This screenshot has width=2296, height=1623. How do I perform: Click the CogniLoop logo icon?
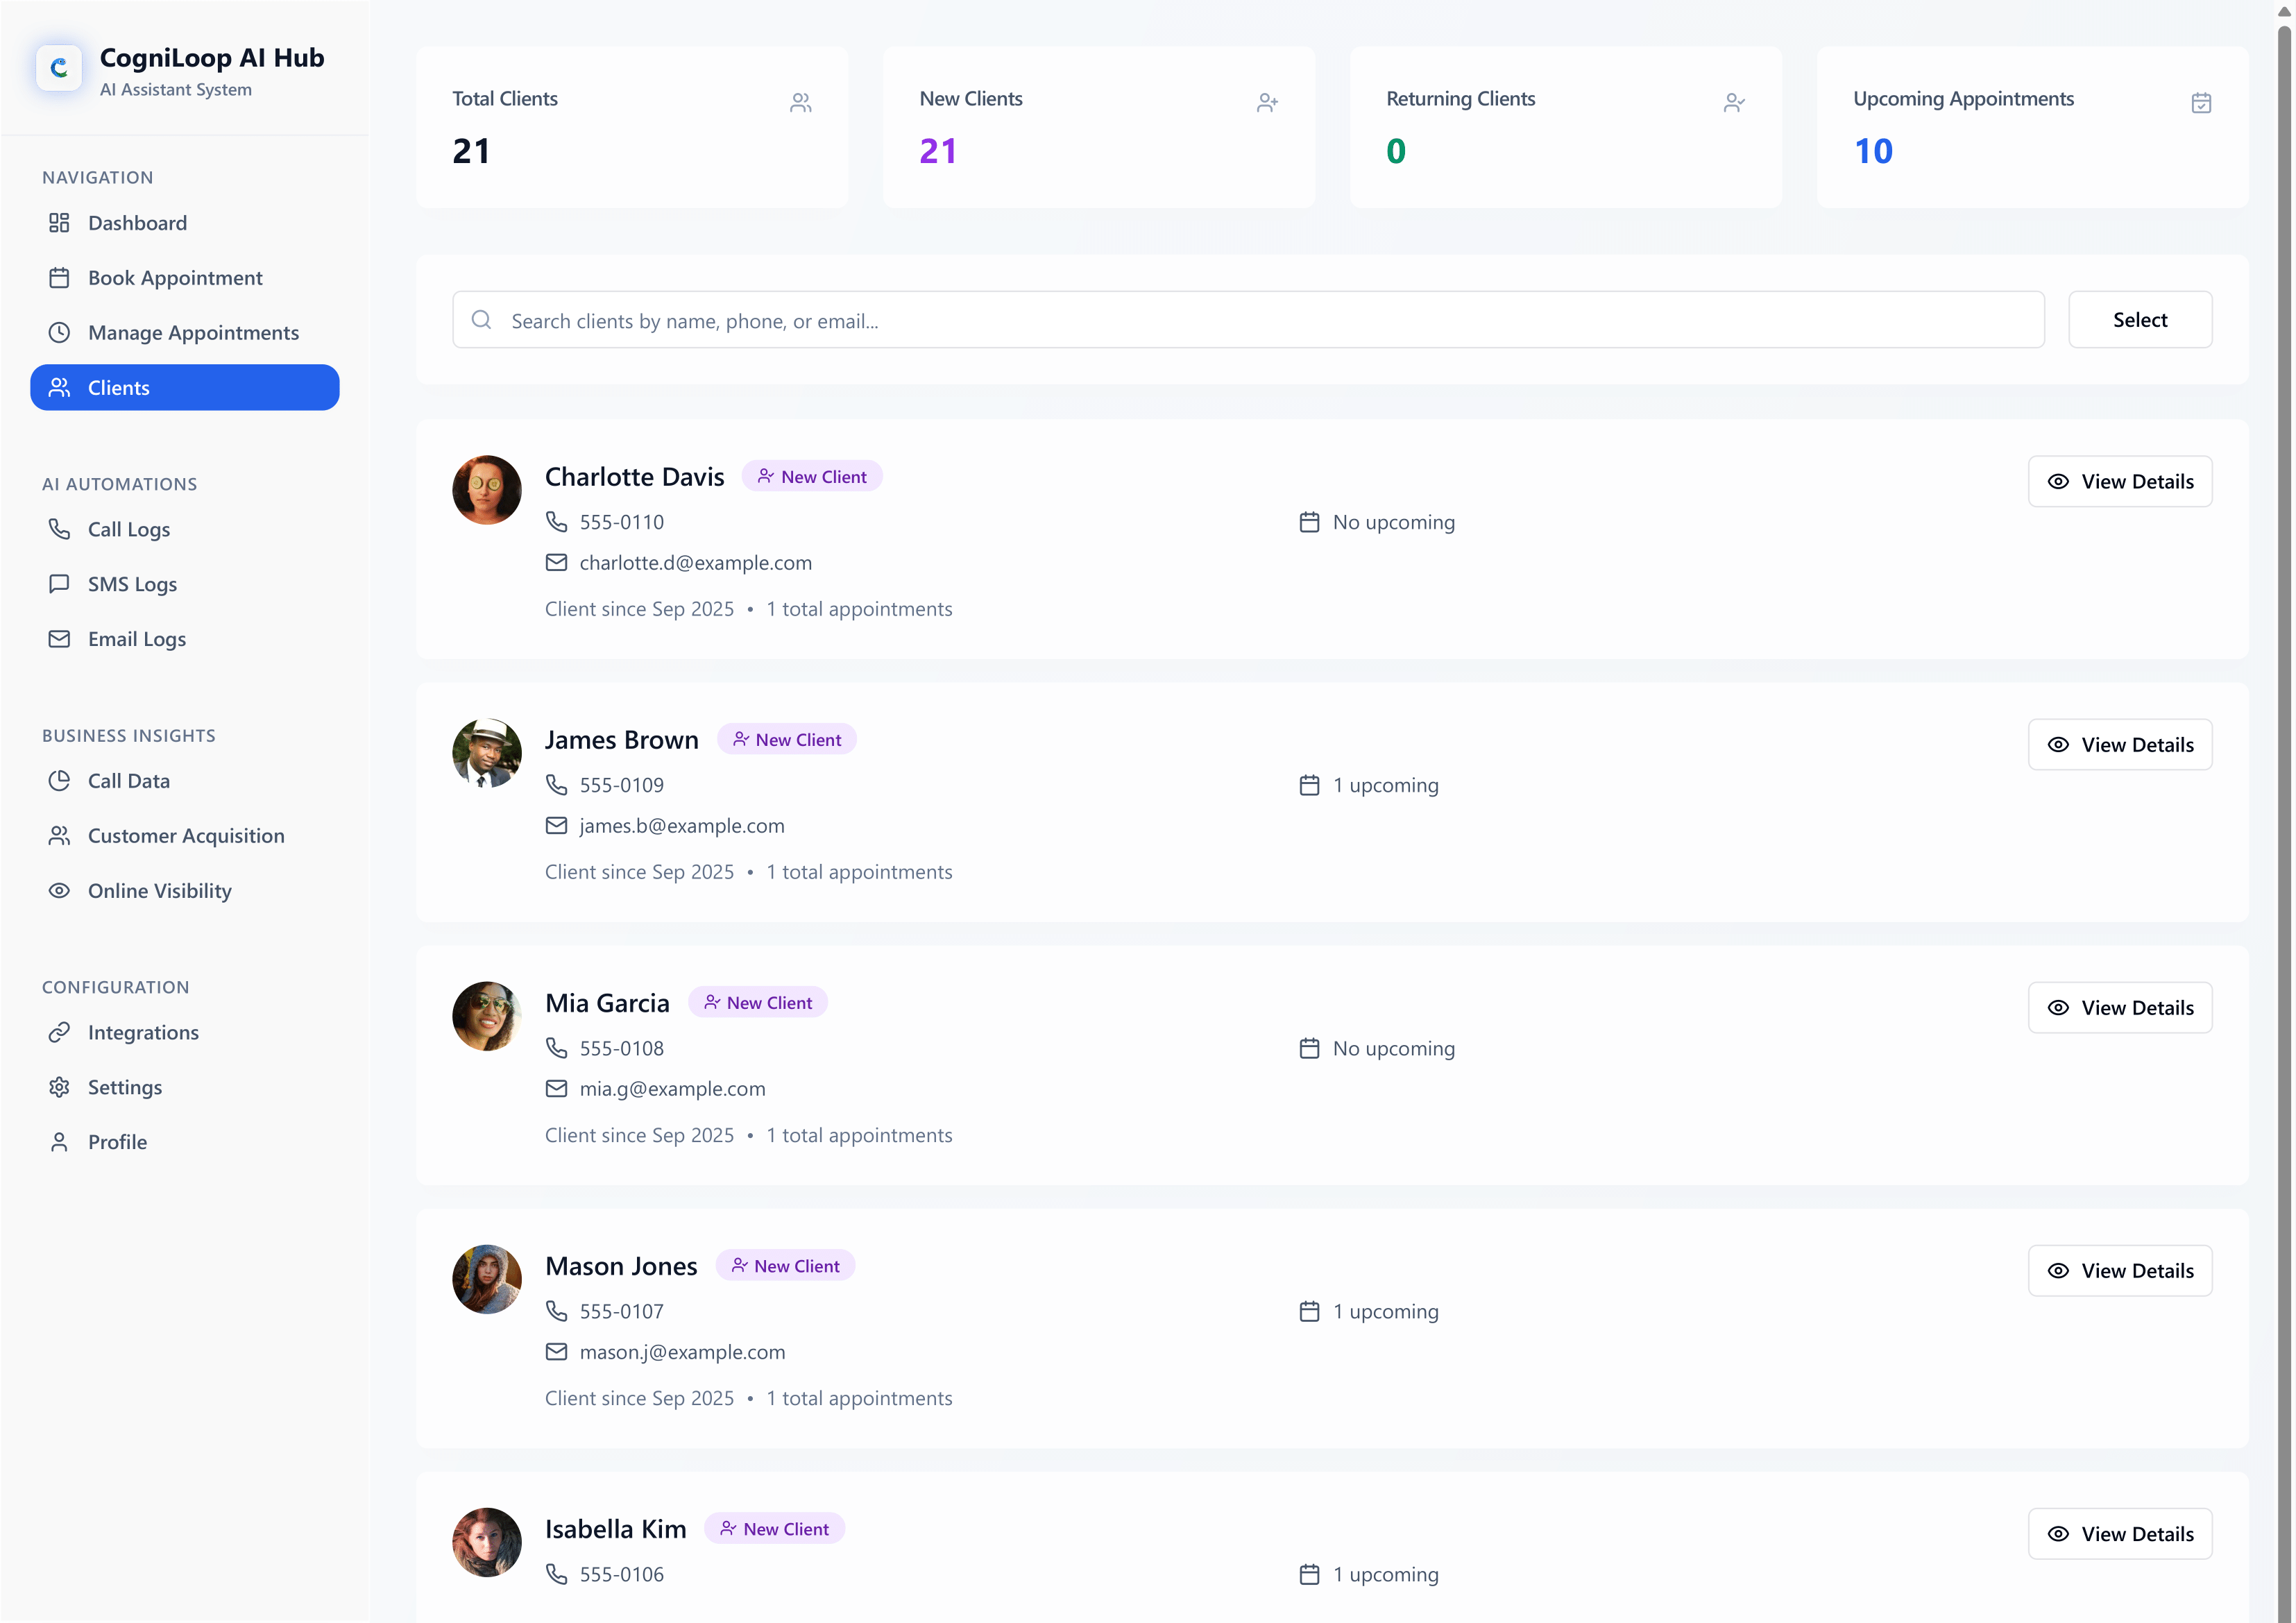click(59, 68)
